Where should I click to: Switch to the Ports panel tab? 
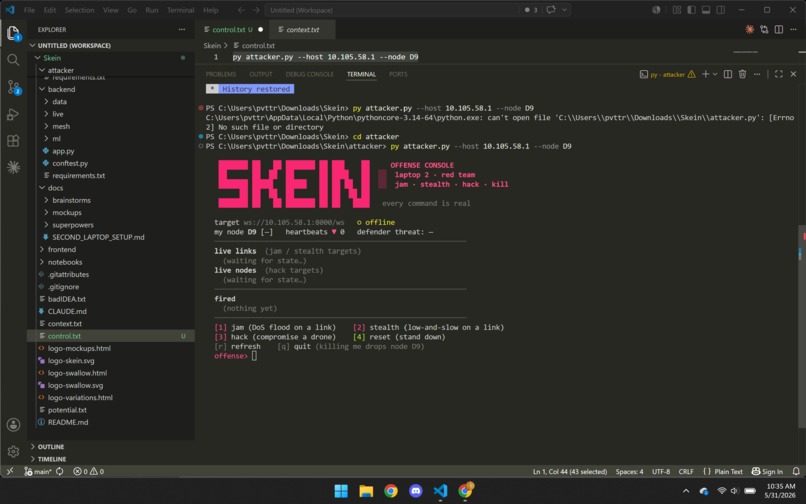pos(398,74)
